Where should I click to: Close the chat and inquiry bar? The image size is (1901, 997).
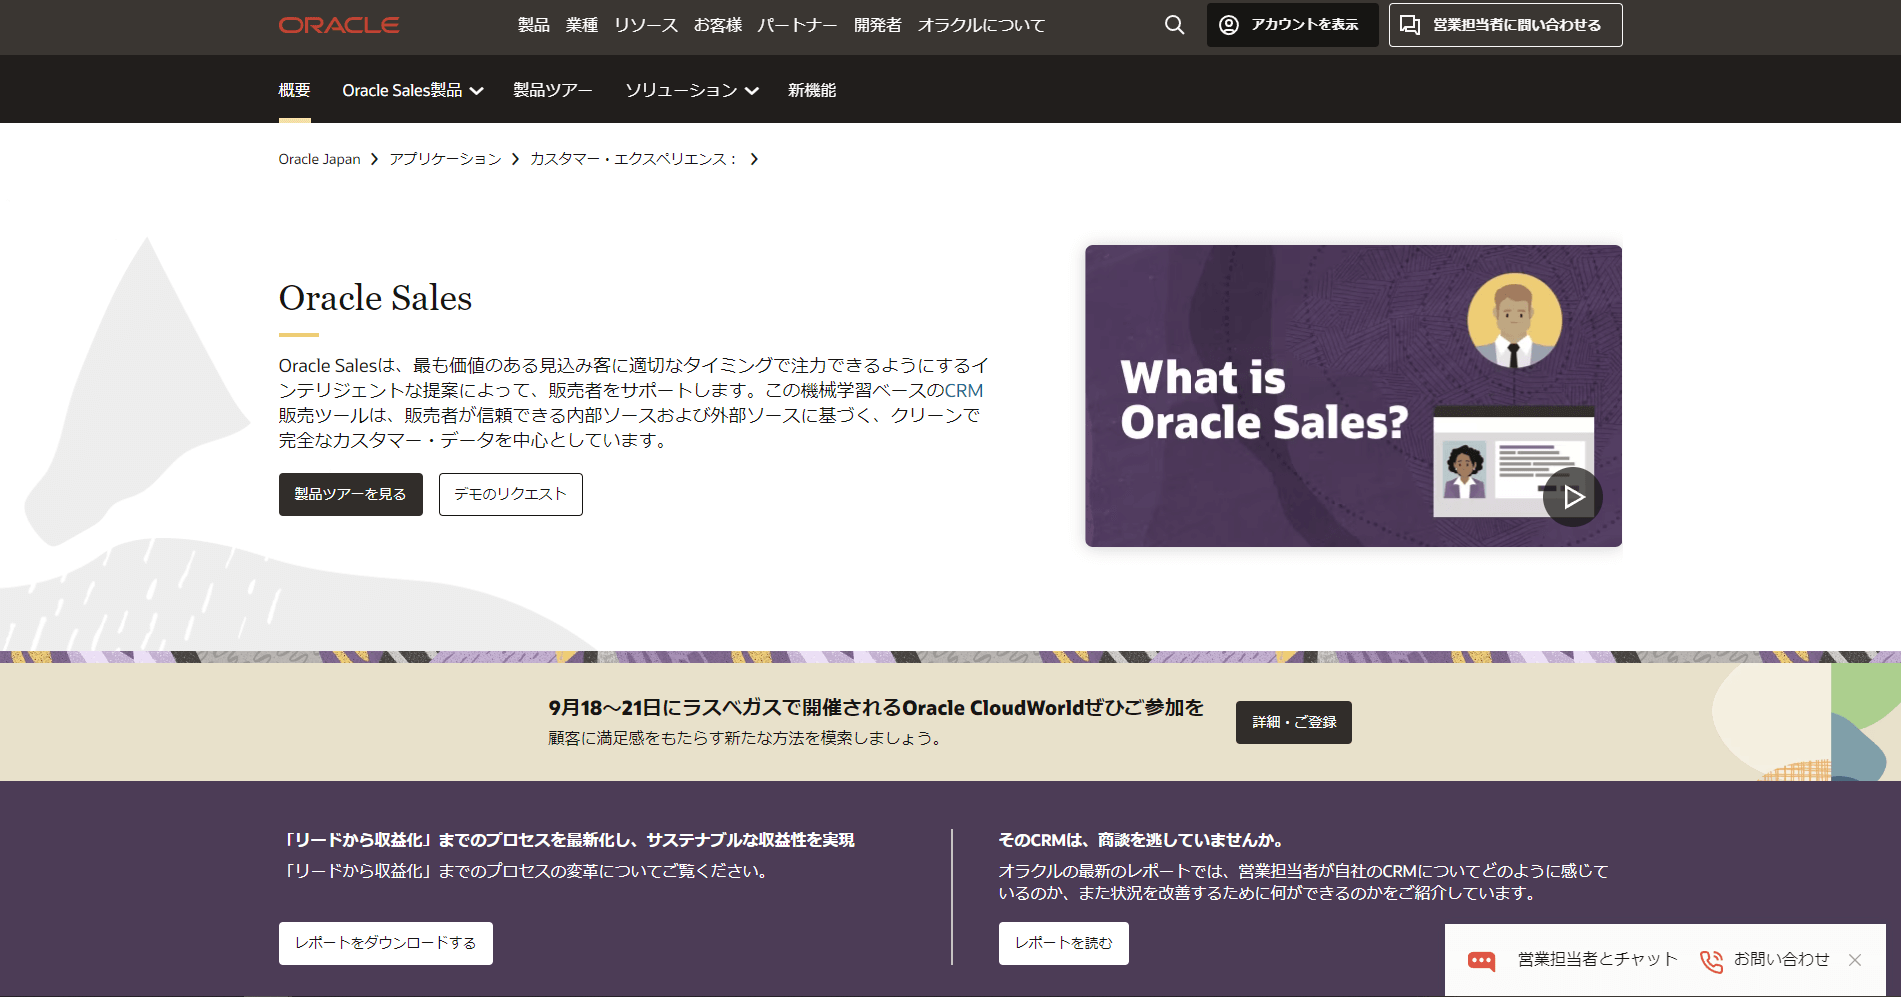coord(1855,960)
